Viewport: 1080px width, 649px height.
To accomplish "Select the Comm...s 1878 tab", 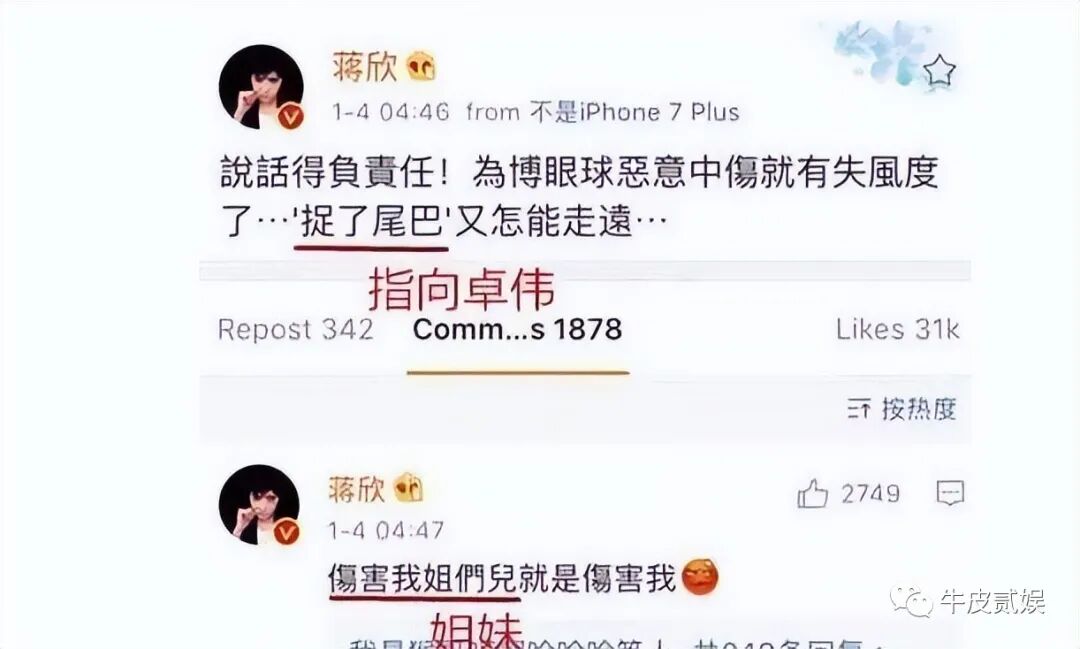I will pos(517,329).
